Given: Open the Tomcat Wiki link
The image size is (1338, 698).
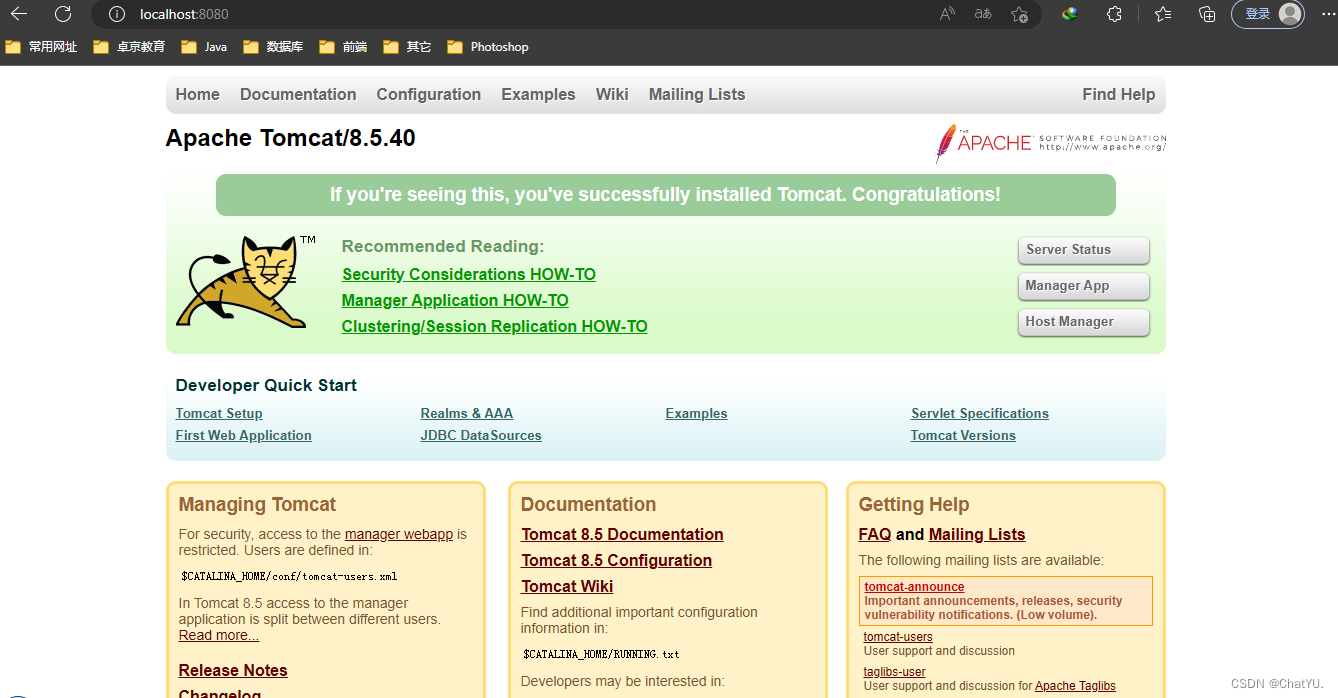Looking at the screenshot, I should (567, 586).
